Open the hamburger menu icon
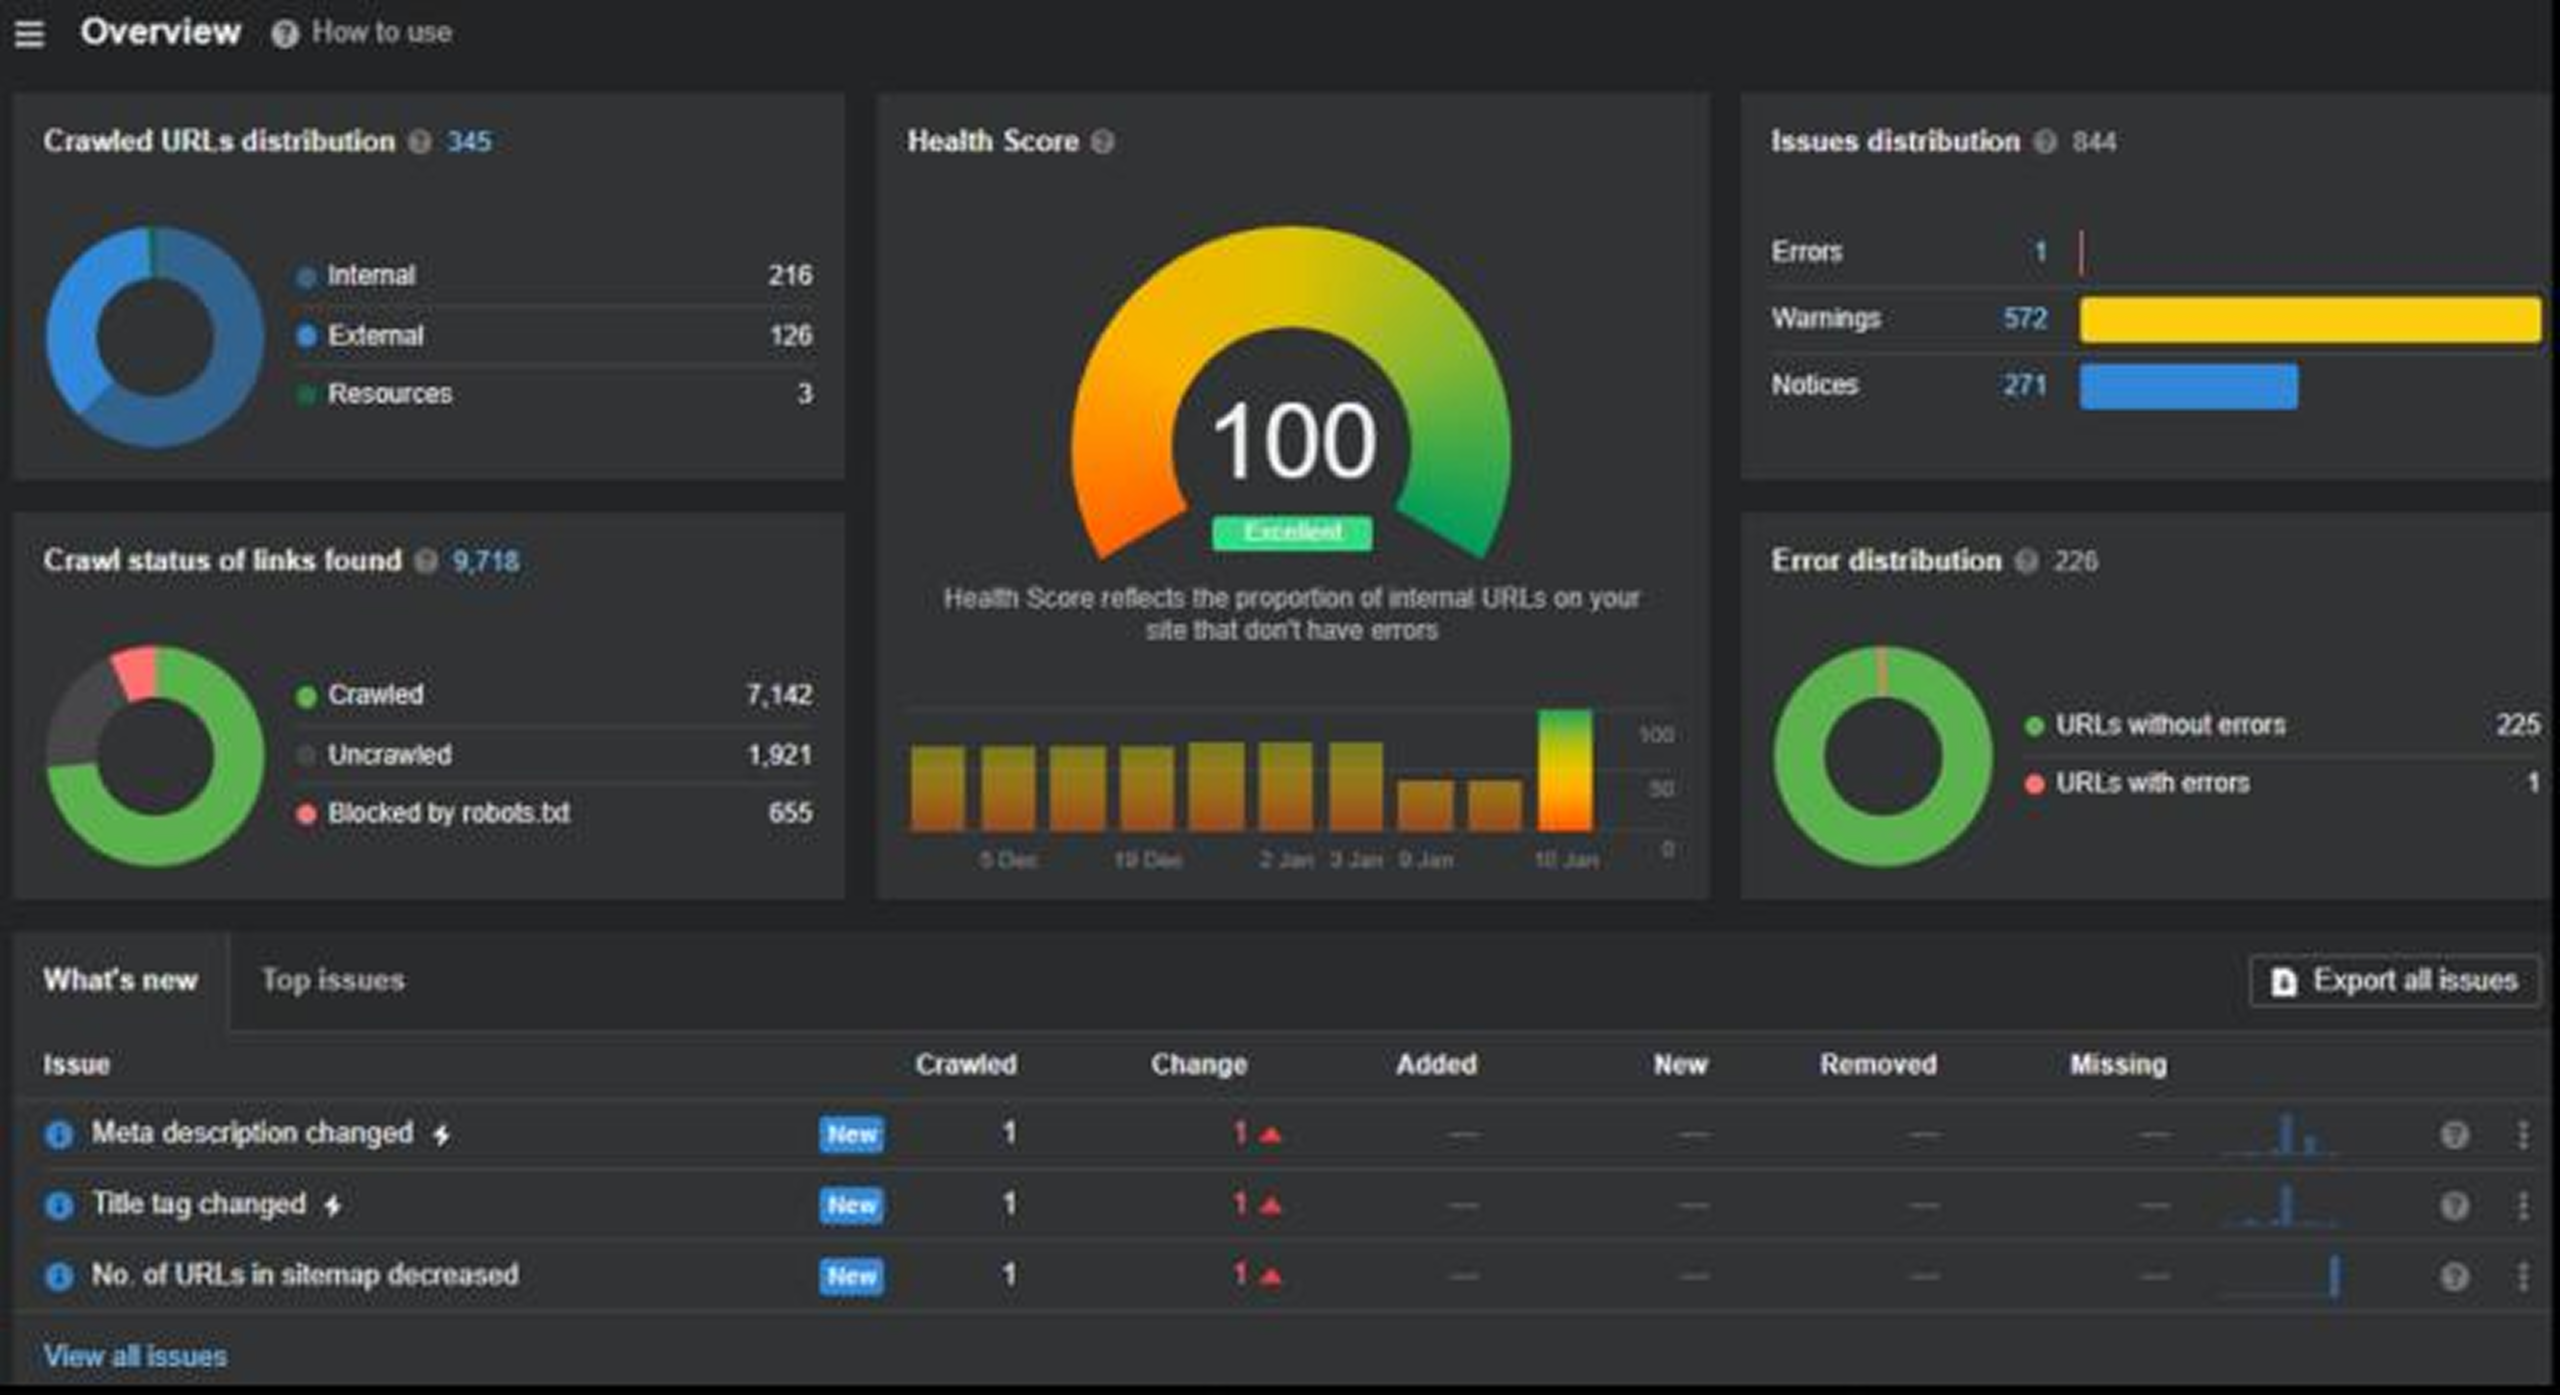 [30, 34]
